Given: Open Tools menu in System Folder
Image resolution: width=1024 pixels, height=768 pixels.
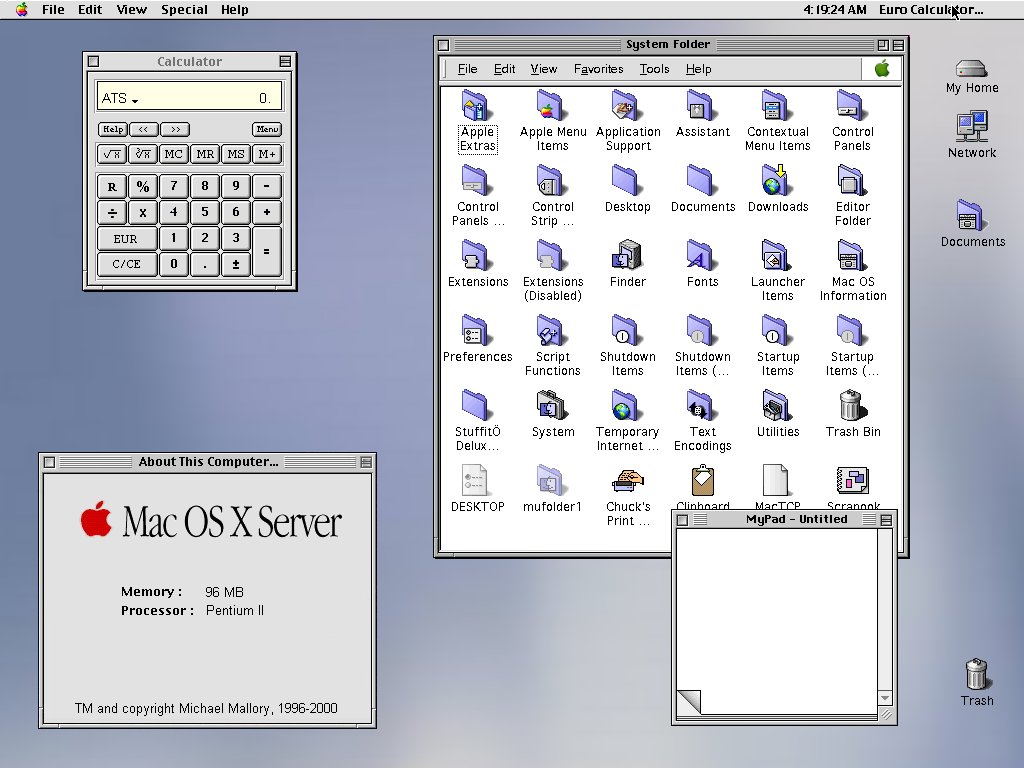Looking at the screenshot, I should [x=654, y=69].
